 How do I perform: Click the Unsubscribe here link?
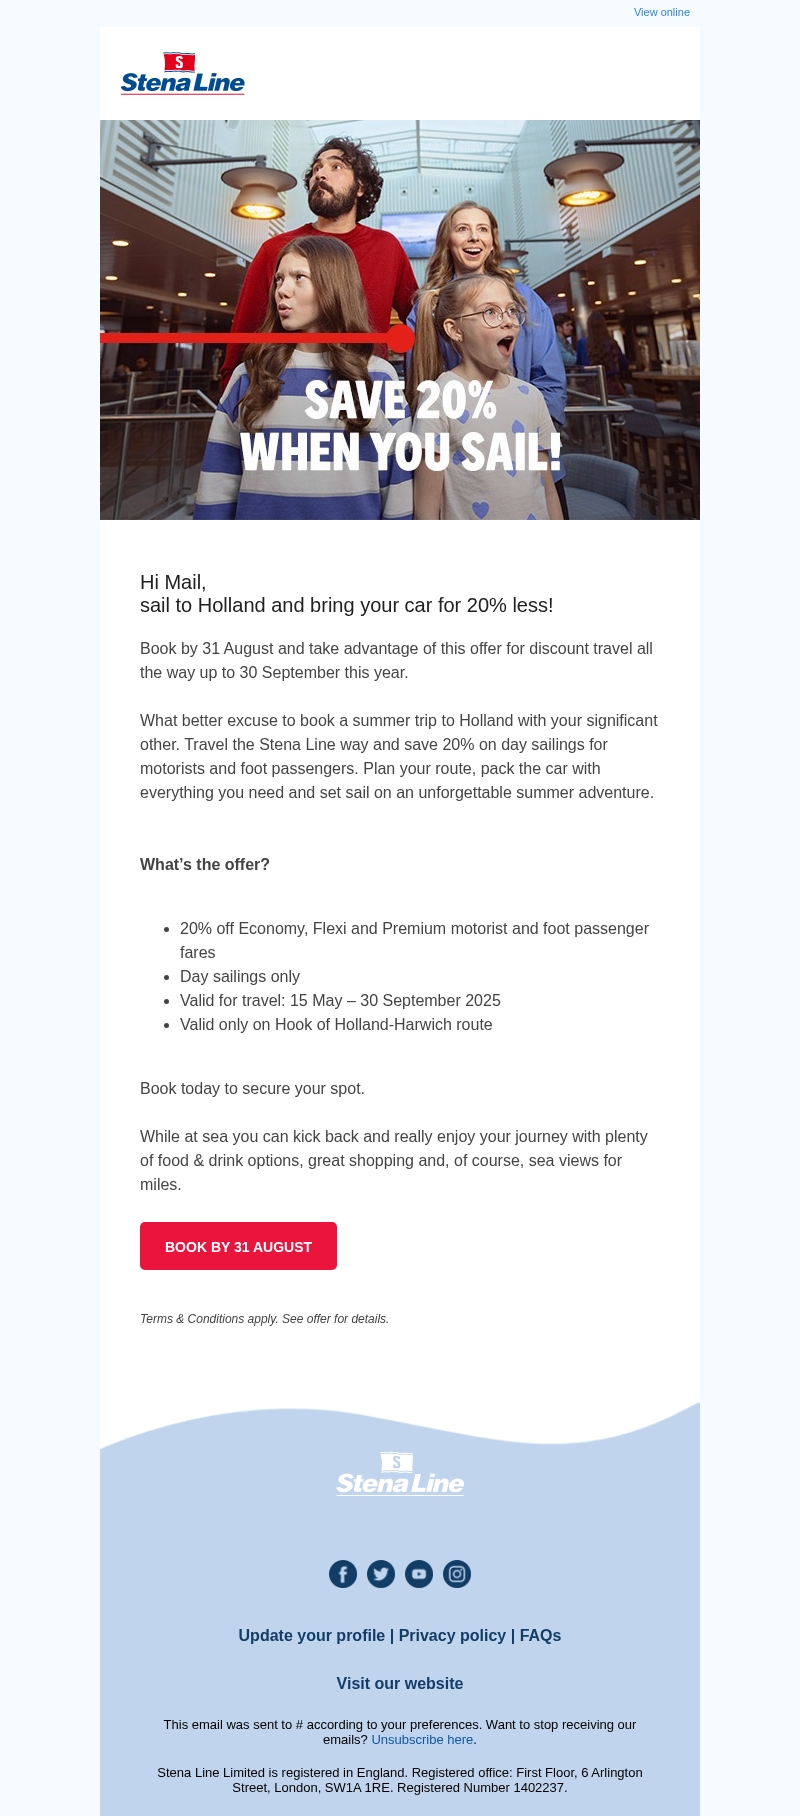pyautogui.click(x=422, y=1740)
